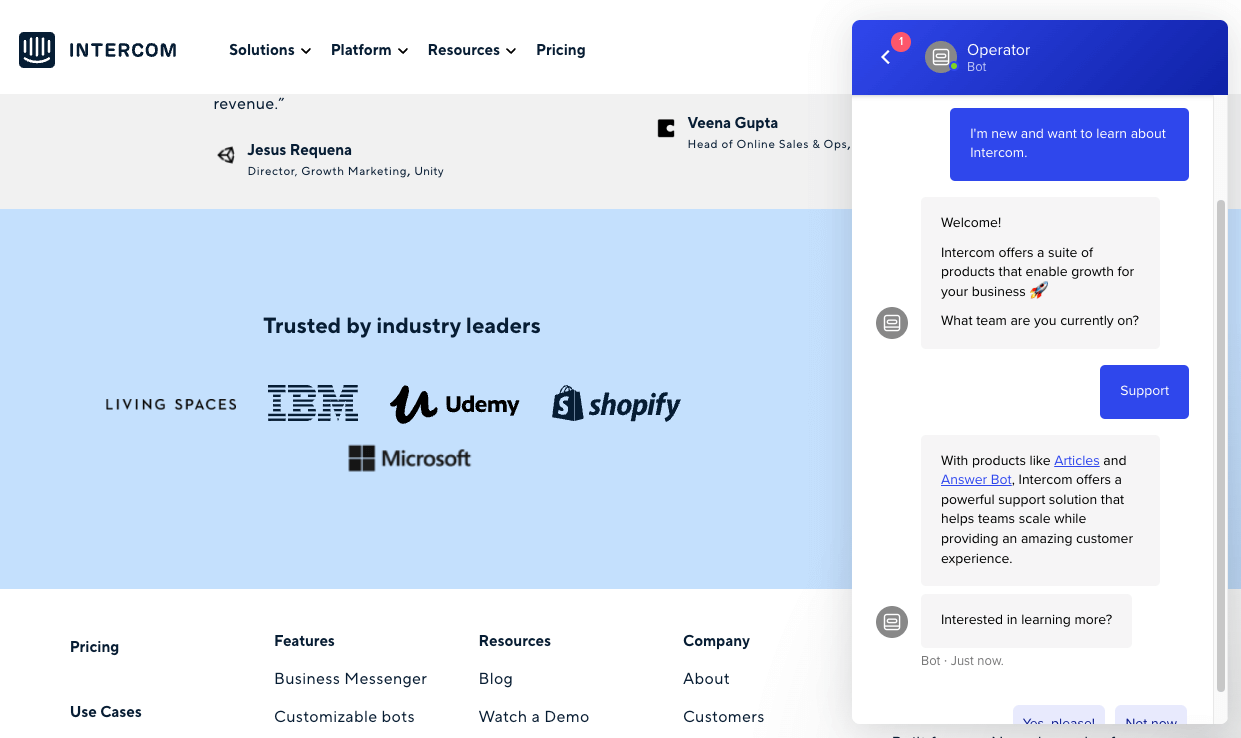
Task: Open Business Messenger footer link
Action: (x=351, y=679)
